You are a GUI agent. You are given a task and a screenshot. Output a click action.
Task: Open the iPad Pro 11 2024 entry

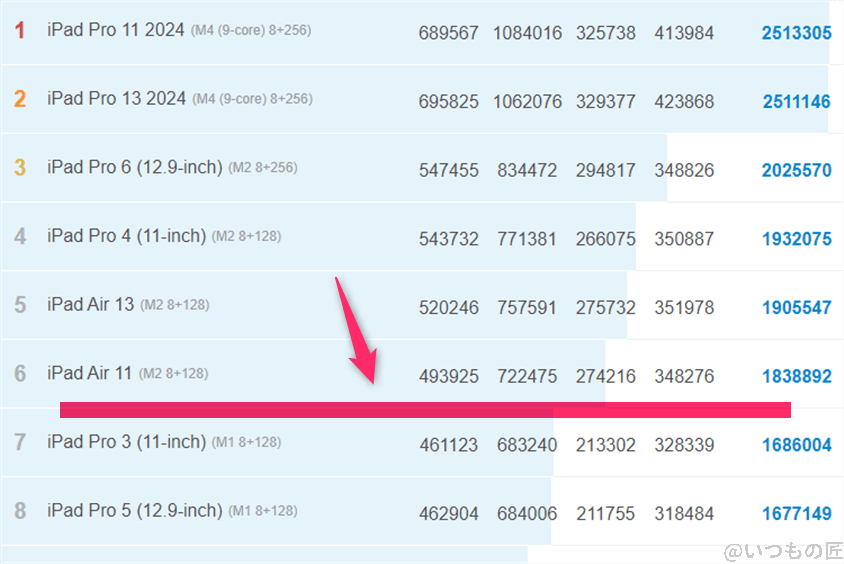[x=115, y=31]
